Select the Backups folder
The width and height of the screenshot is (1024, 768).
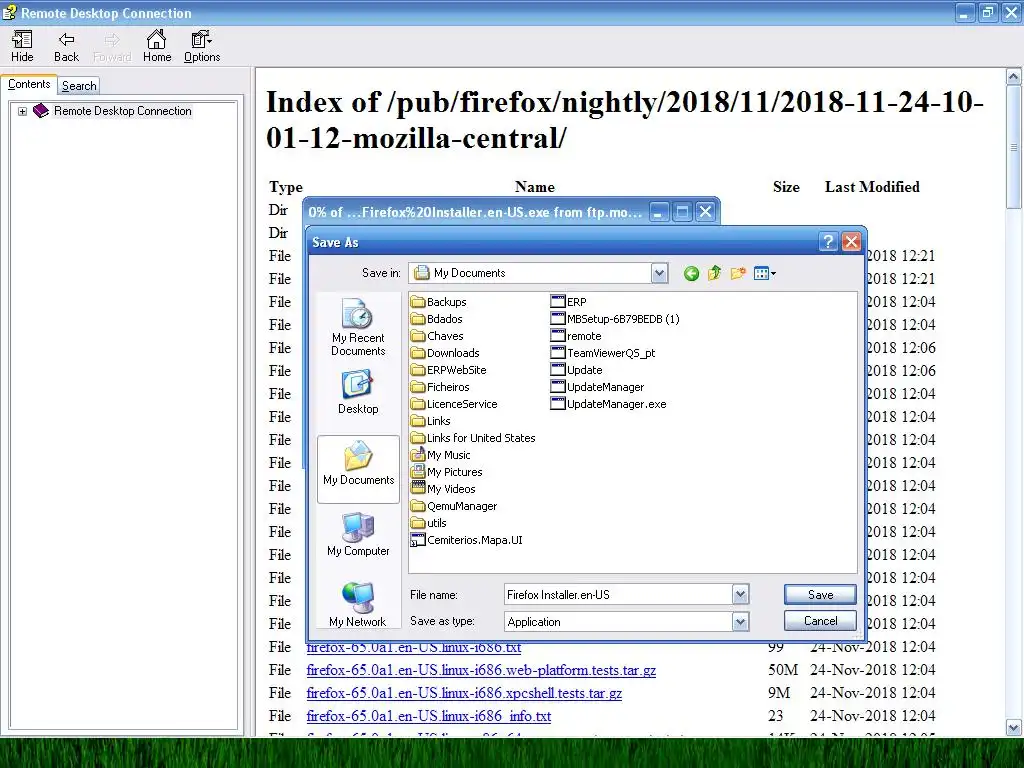point(438,302)
